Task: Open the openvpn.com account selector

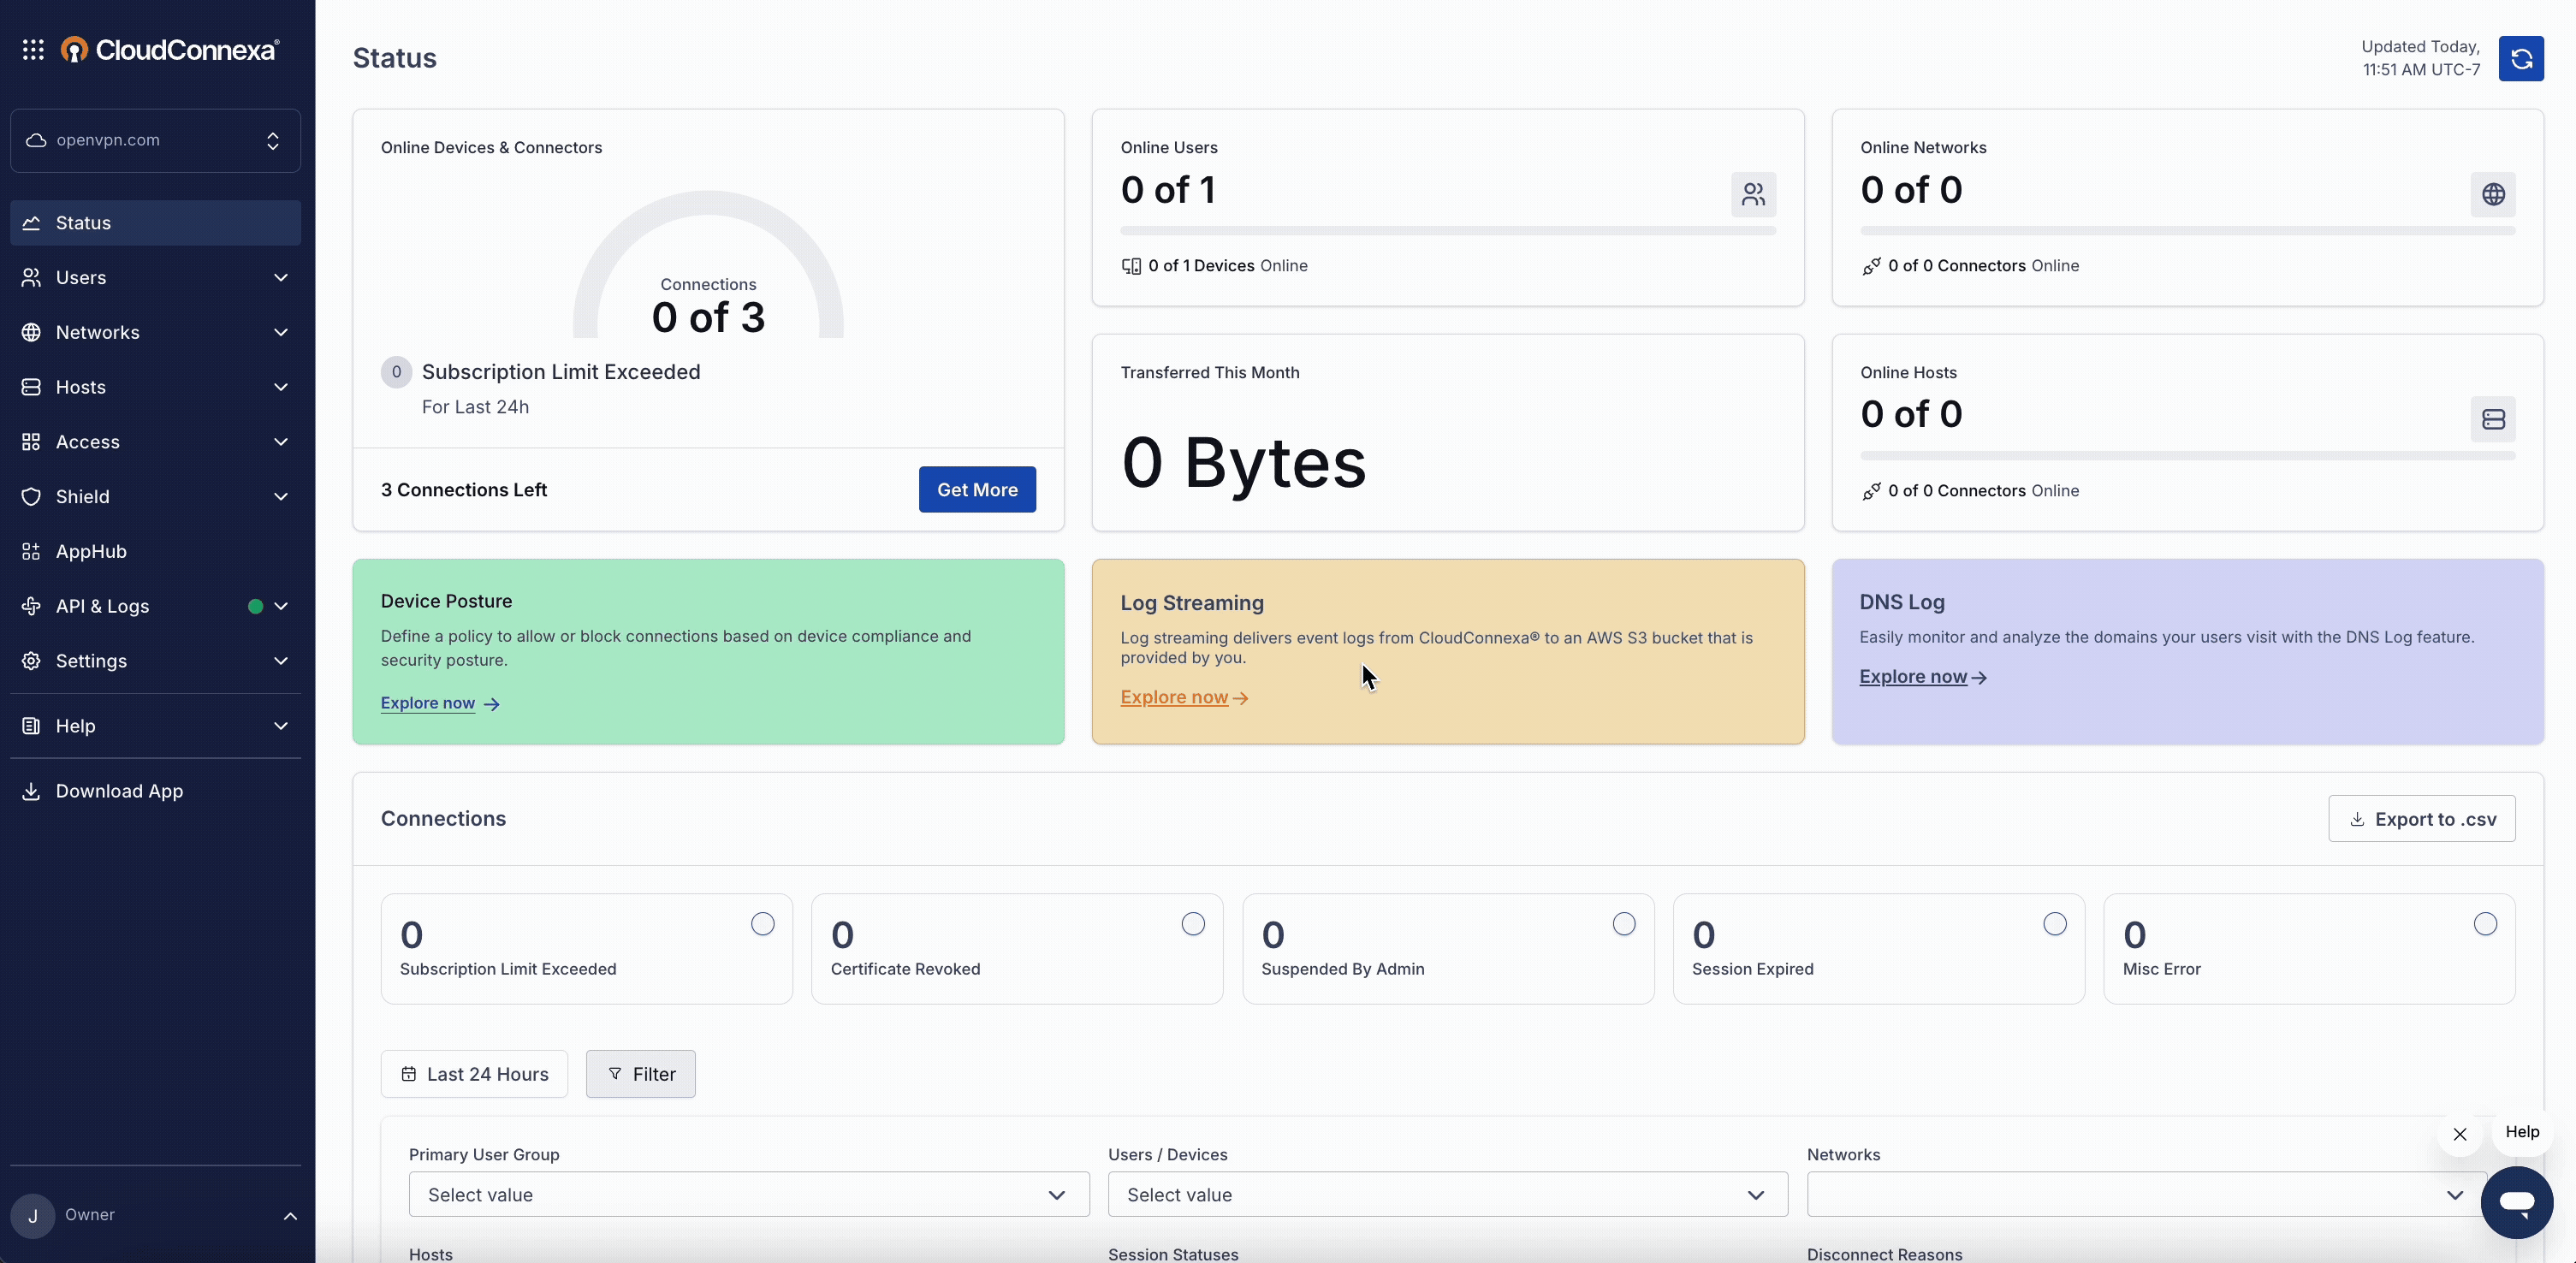Action: click(155, 140)
